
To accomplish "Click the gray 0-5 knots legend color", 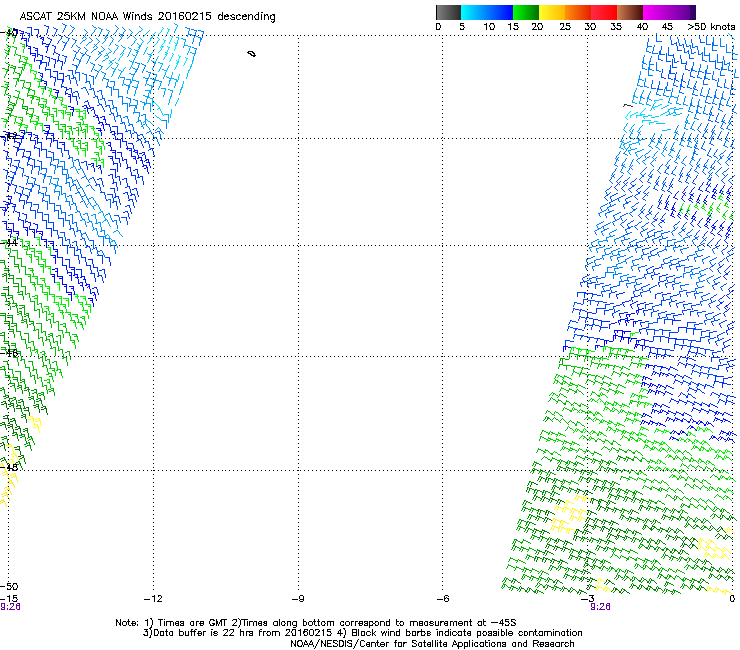I will pyautogui.click(x=448, y=12).
